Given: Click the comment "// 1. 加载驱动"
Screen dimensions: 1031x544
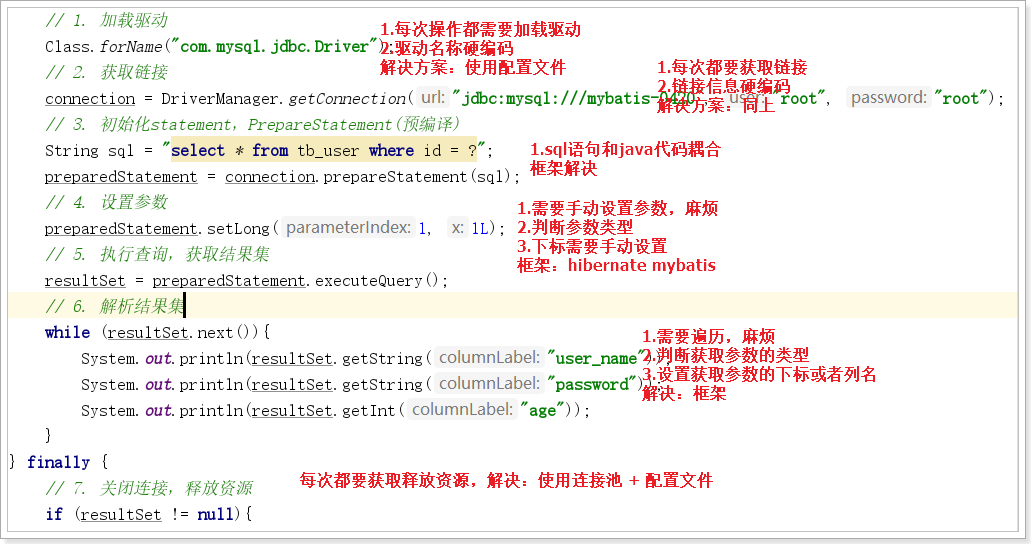Looking at the screenshot, I should coord(107,20).
